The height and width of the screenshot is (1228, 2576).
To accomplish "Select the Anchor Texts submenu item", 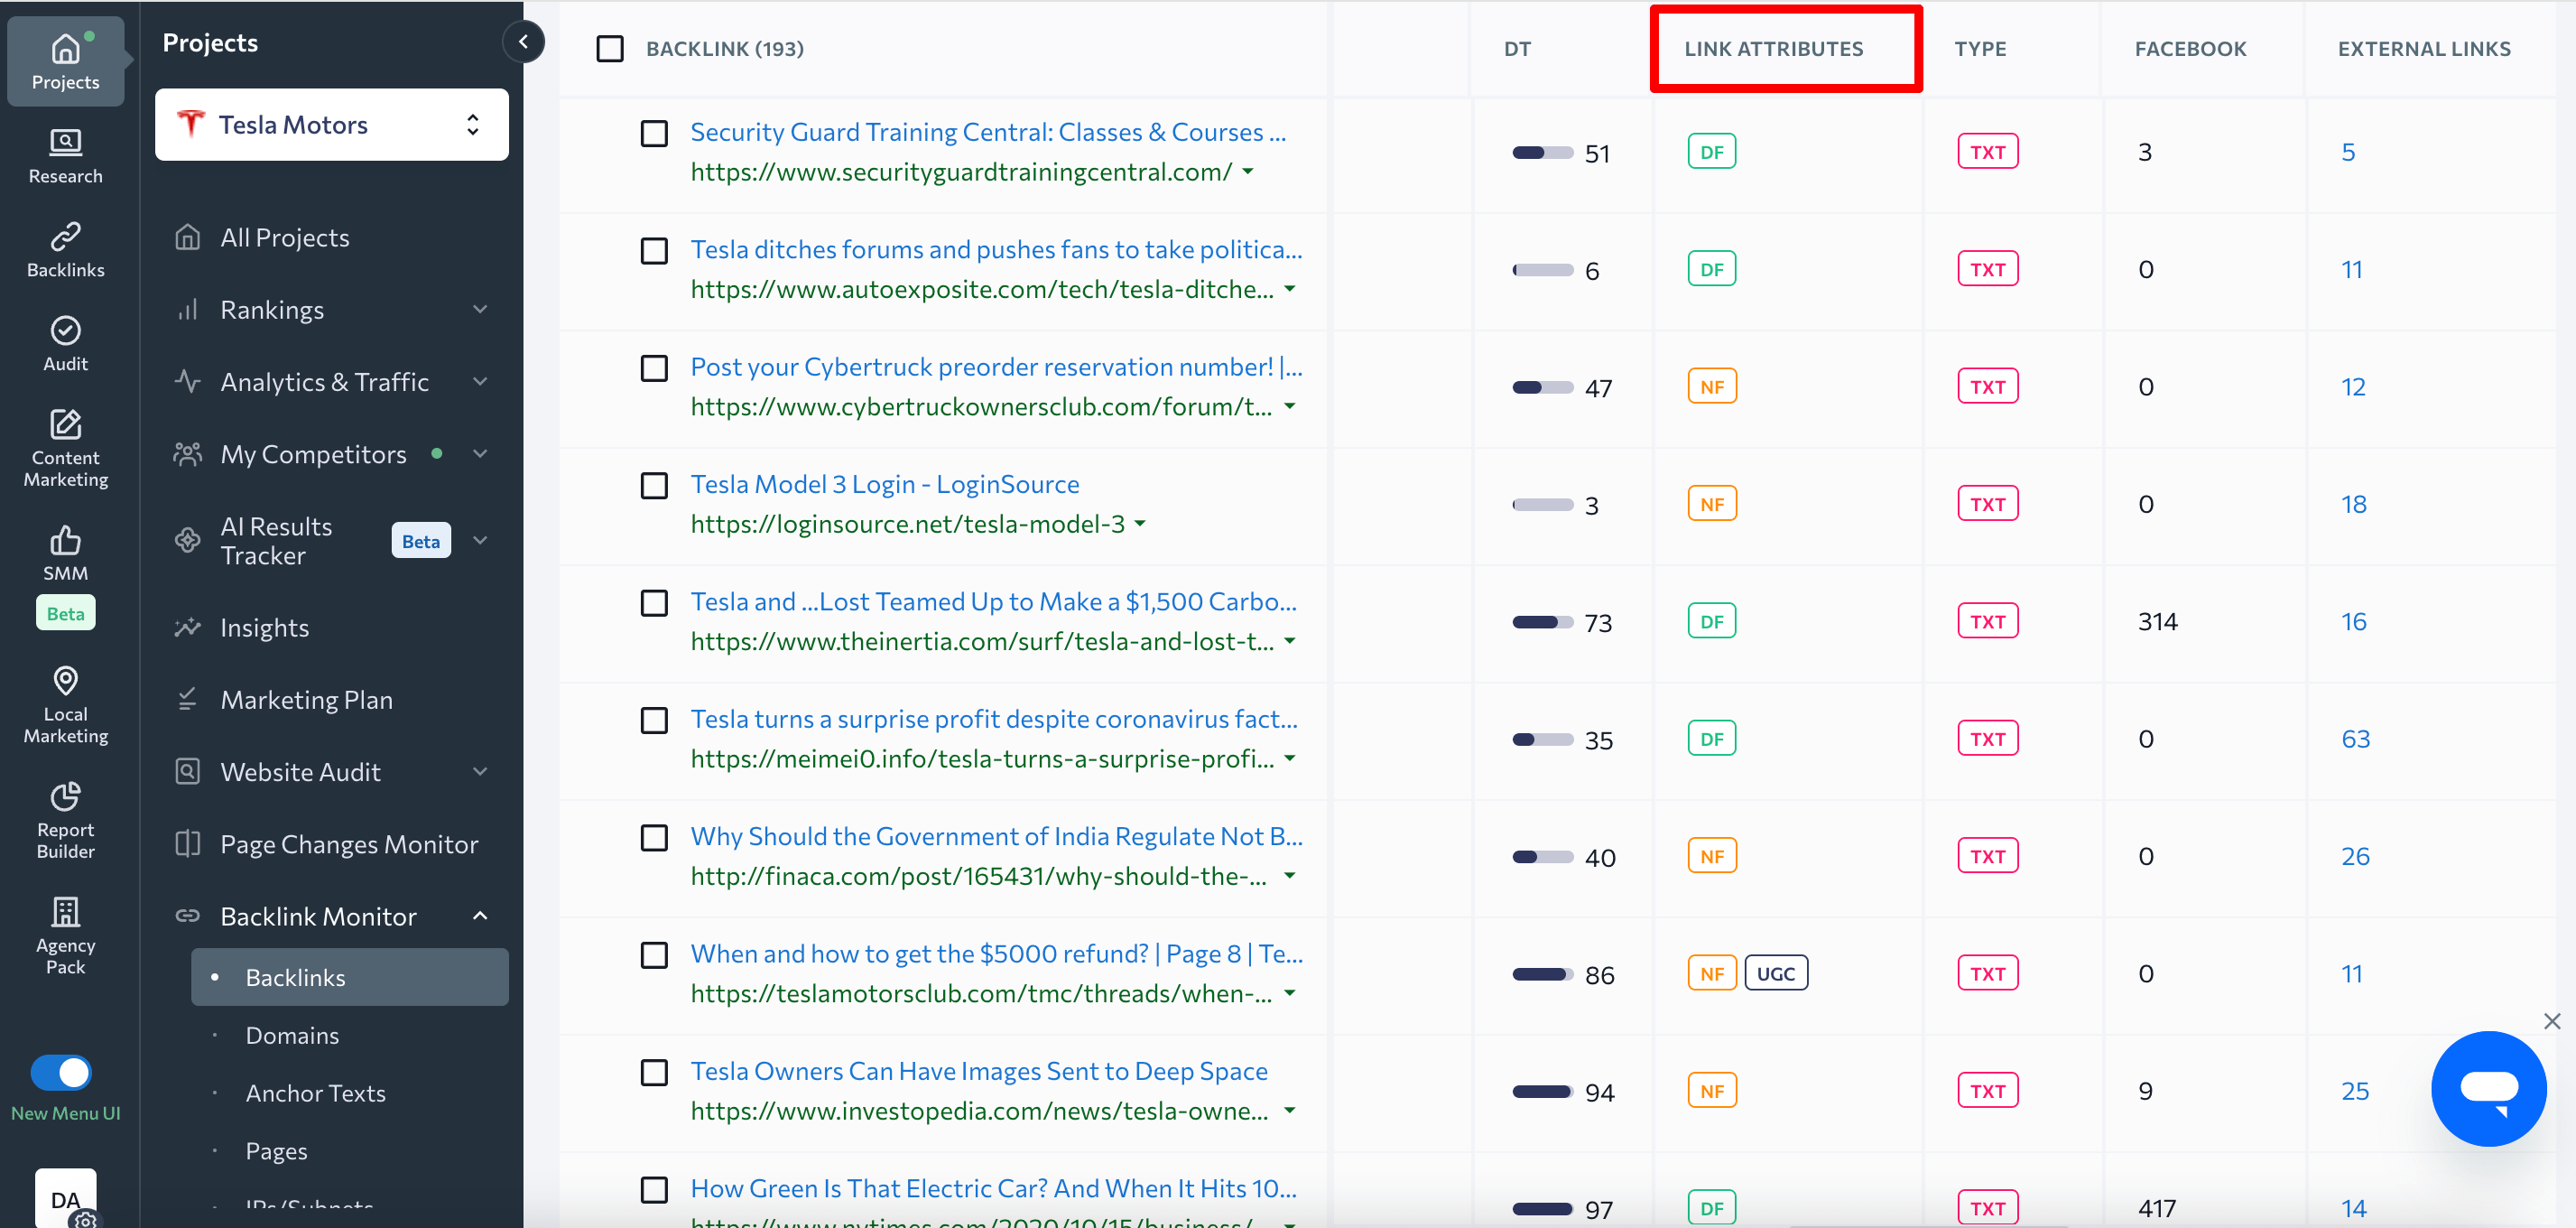I will (315, 1093).
